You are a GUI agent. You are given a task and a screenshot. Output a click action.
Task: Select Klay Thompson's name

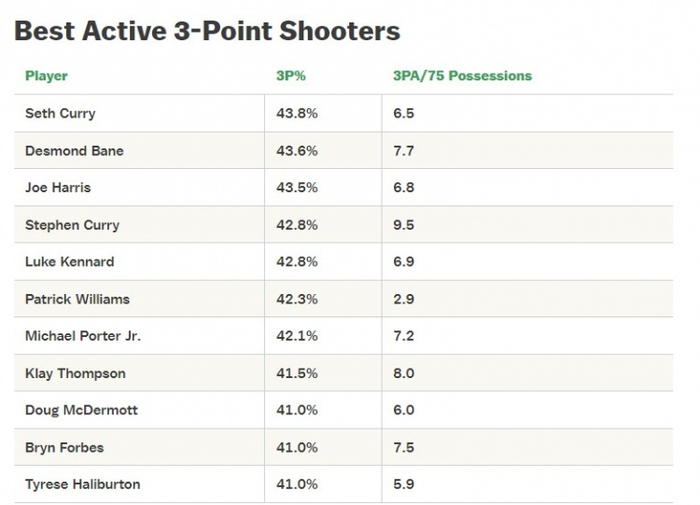tap(75, 373)
